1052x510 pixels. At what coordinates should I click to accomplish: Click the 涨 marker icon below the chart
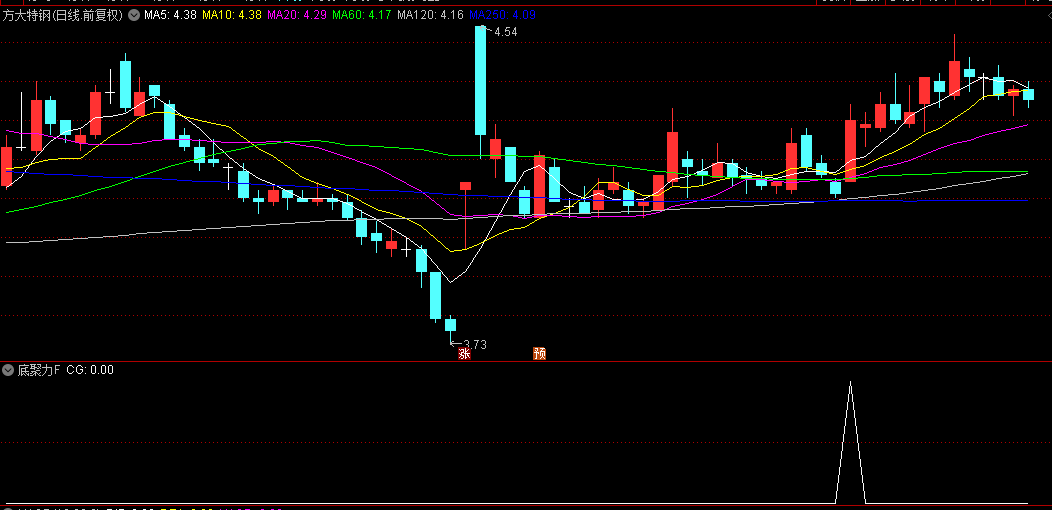[464, 354]
